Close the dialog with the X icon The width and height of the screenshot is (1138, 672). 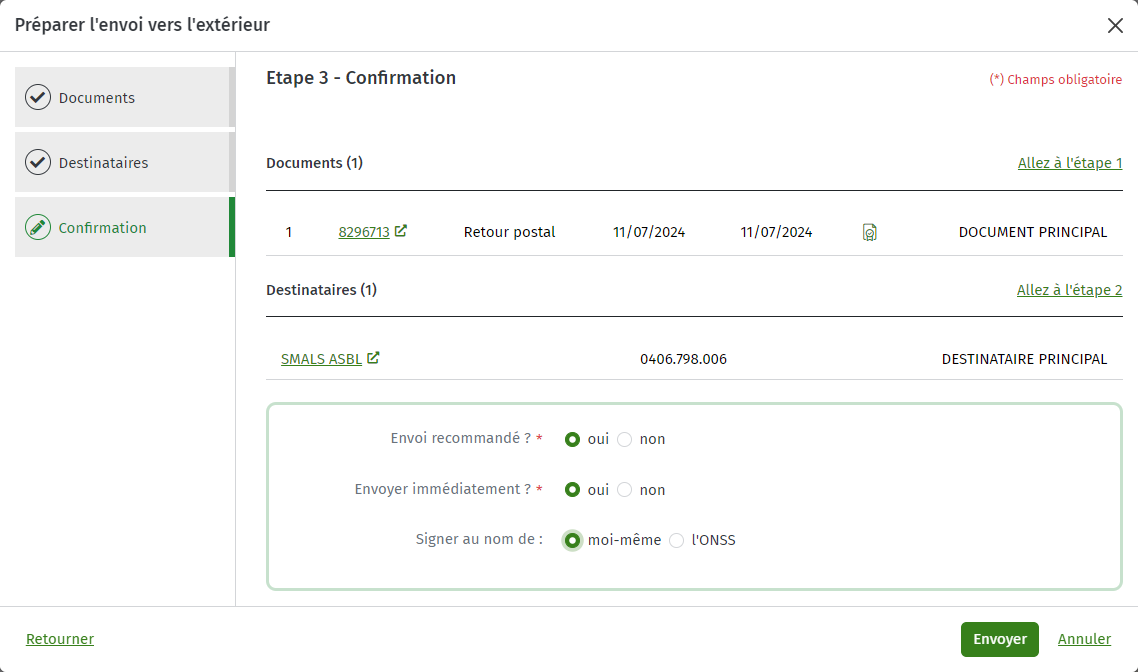coord(1116,25)
